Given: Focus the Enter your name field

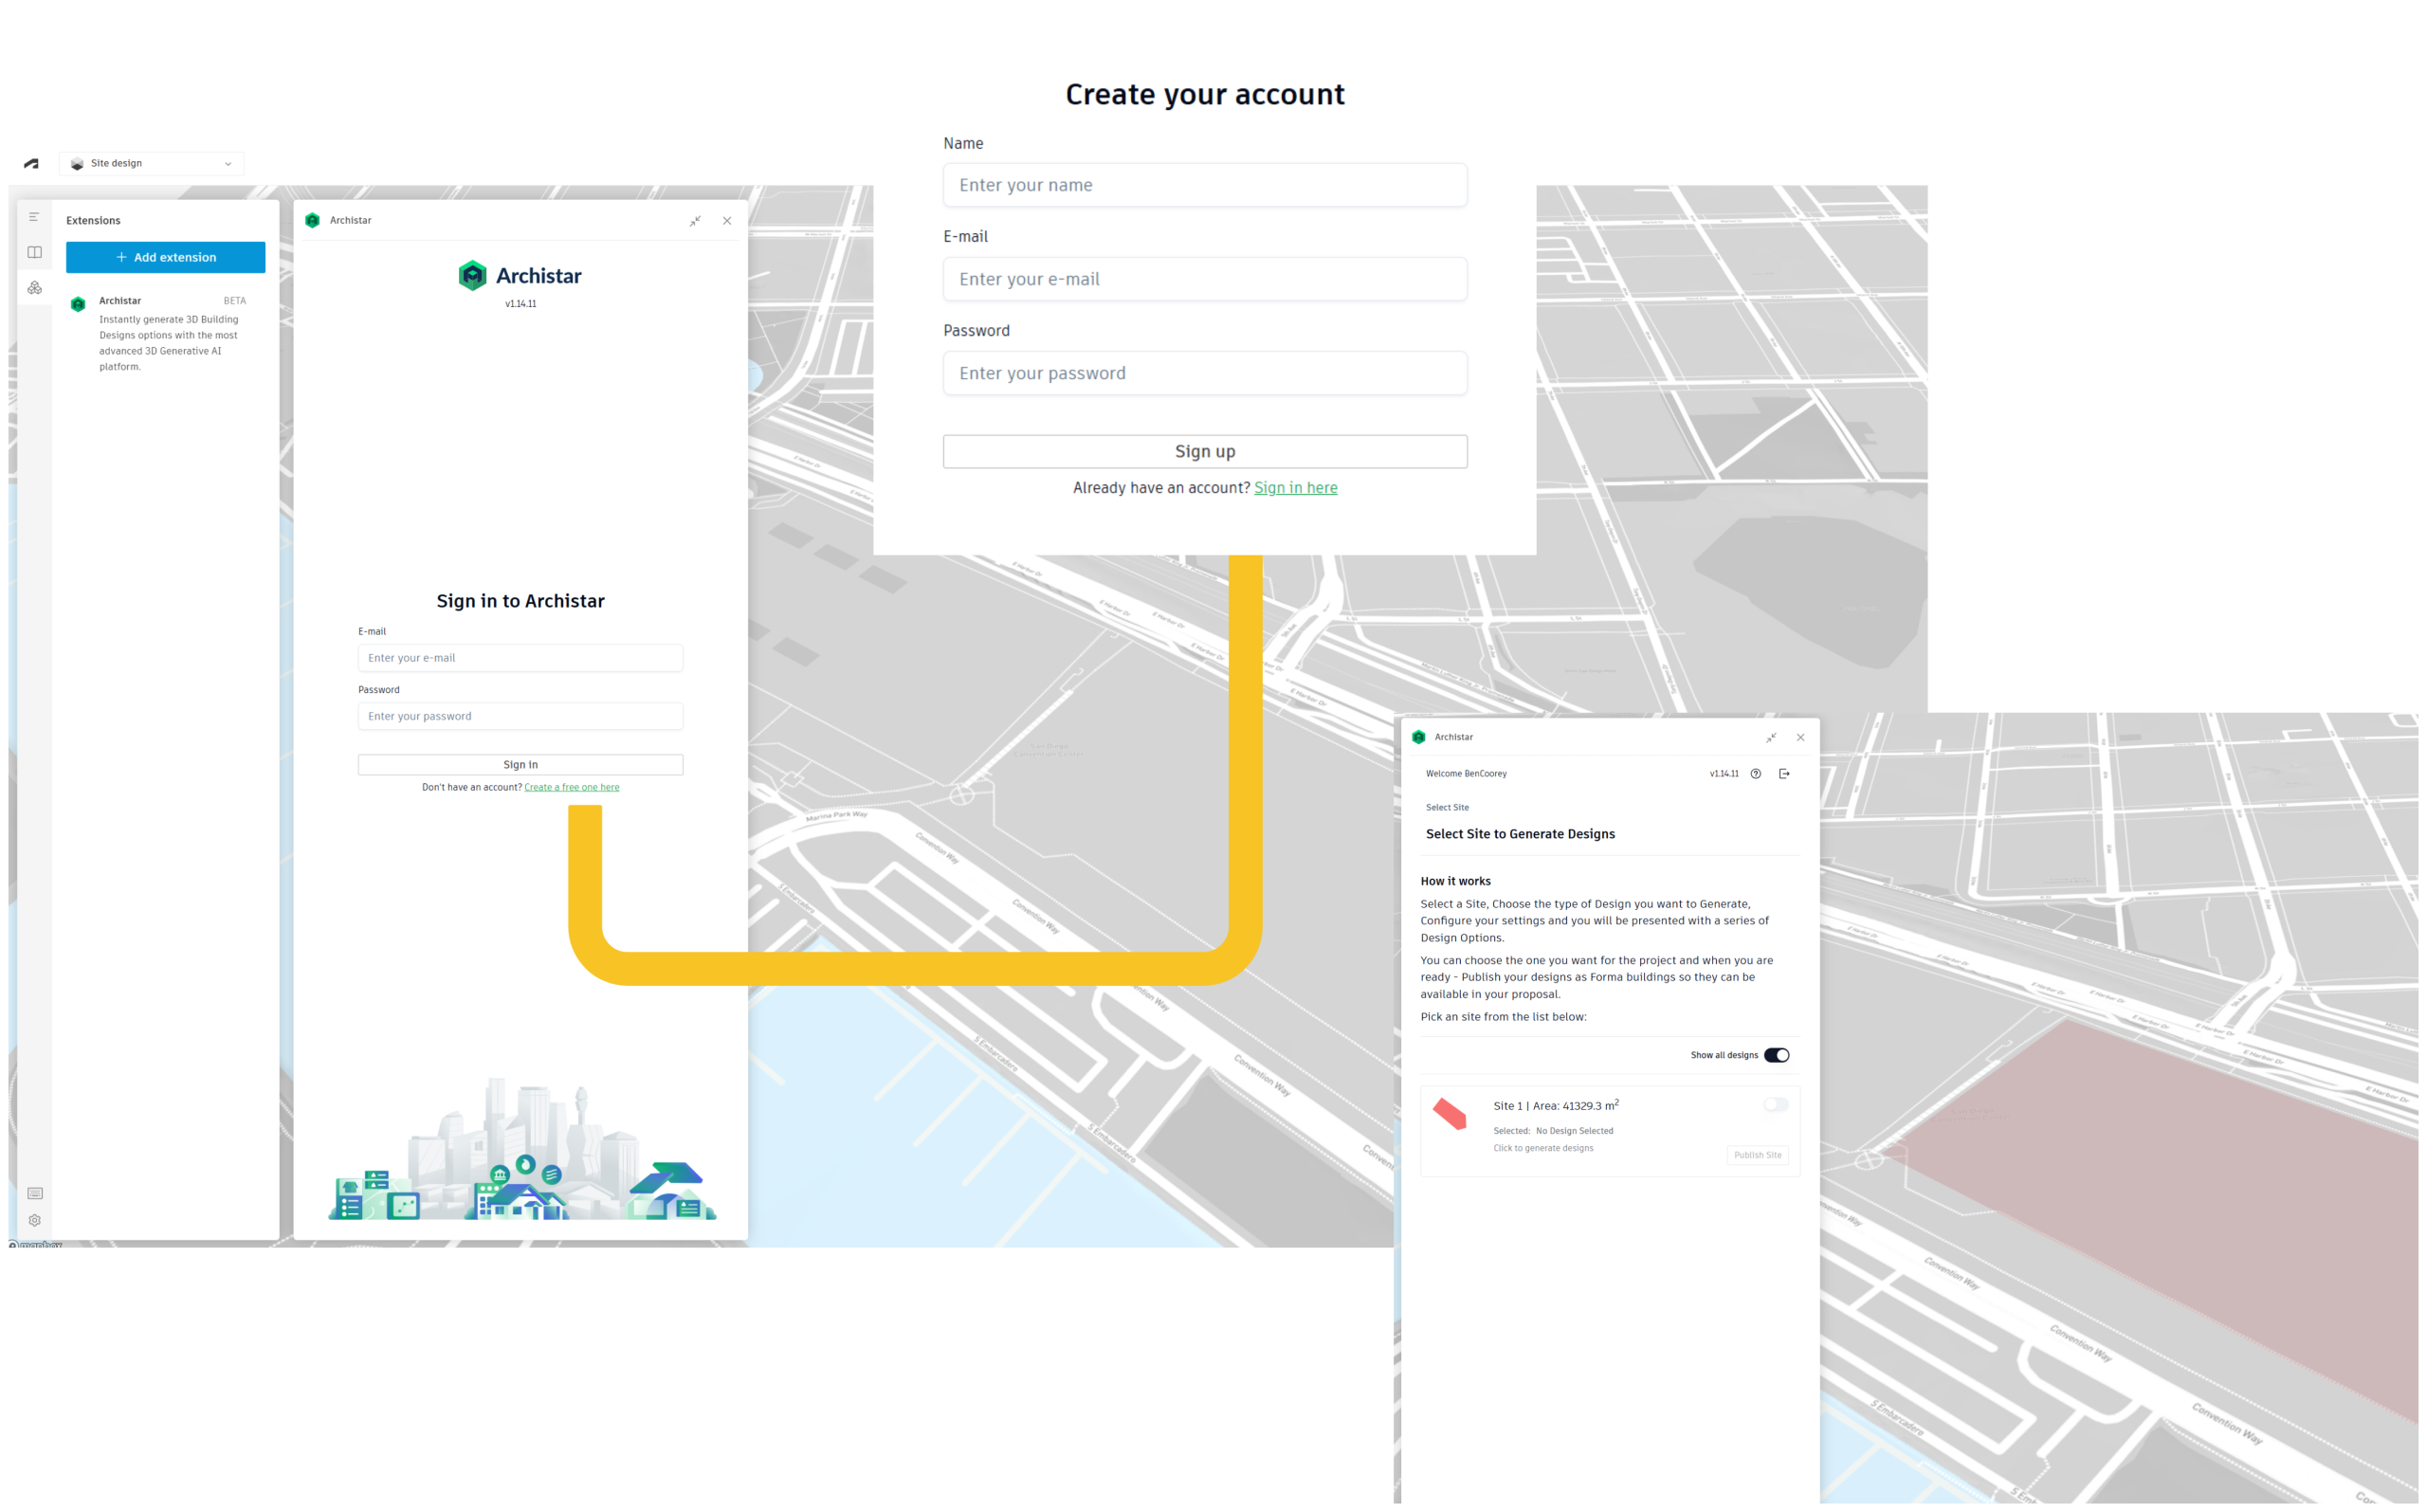Looking at the screenshot, I should point(1207,185).
